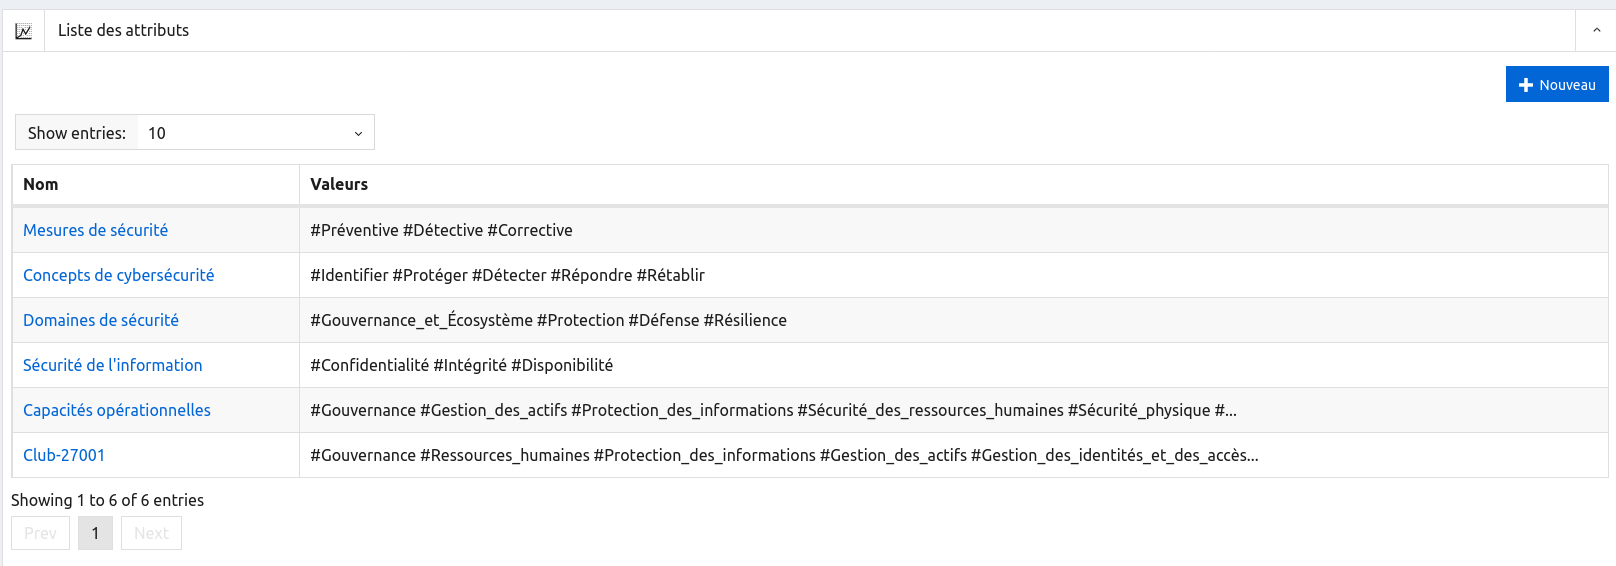Viewport: 1616px width, 566px height.
Task: Go to the previous page with Prev
Action: pyautogui.click(x=40, y=533)
